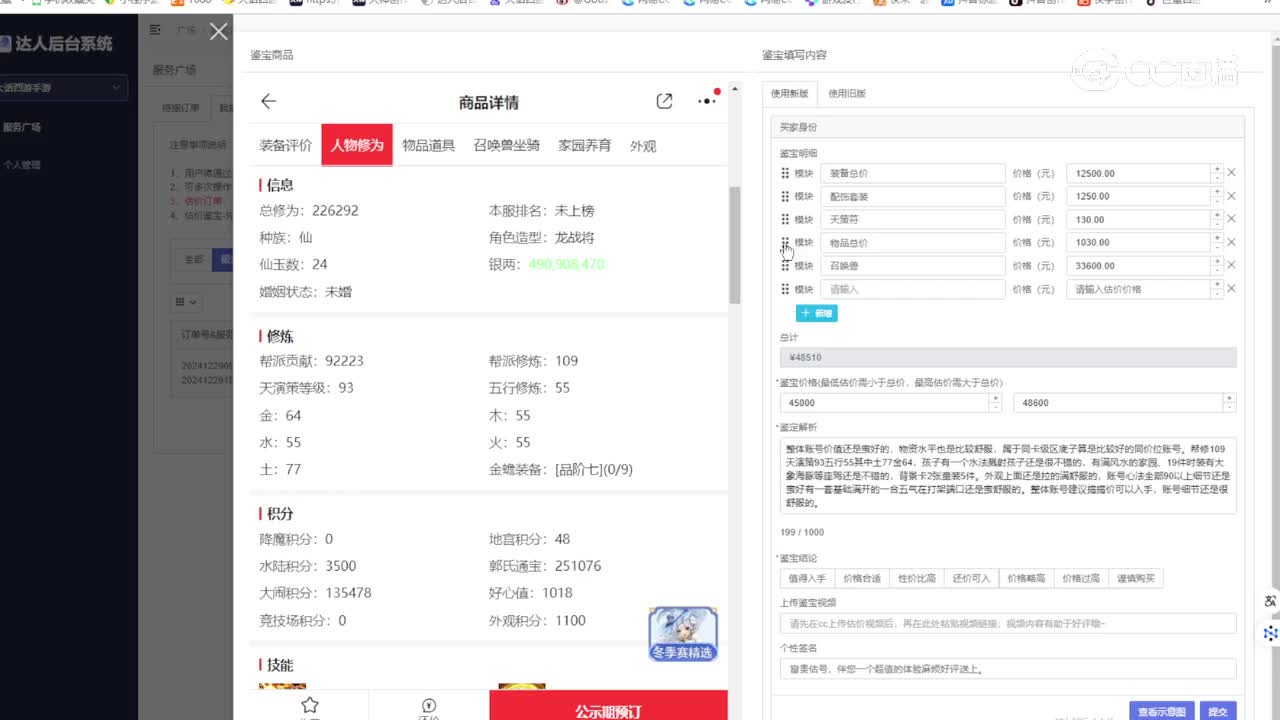Click the 还价 bargain icon at bottom
This screenshot has height=720, width=1280.
point(429,705)
